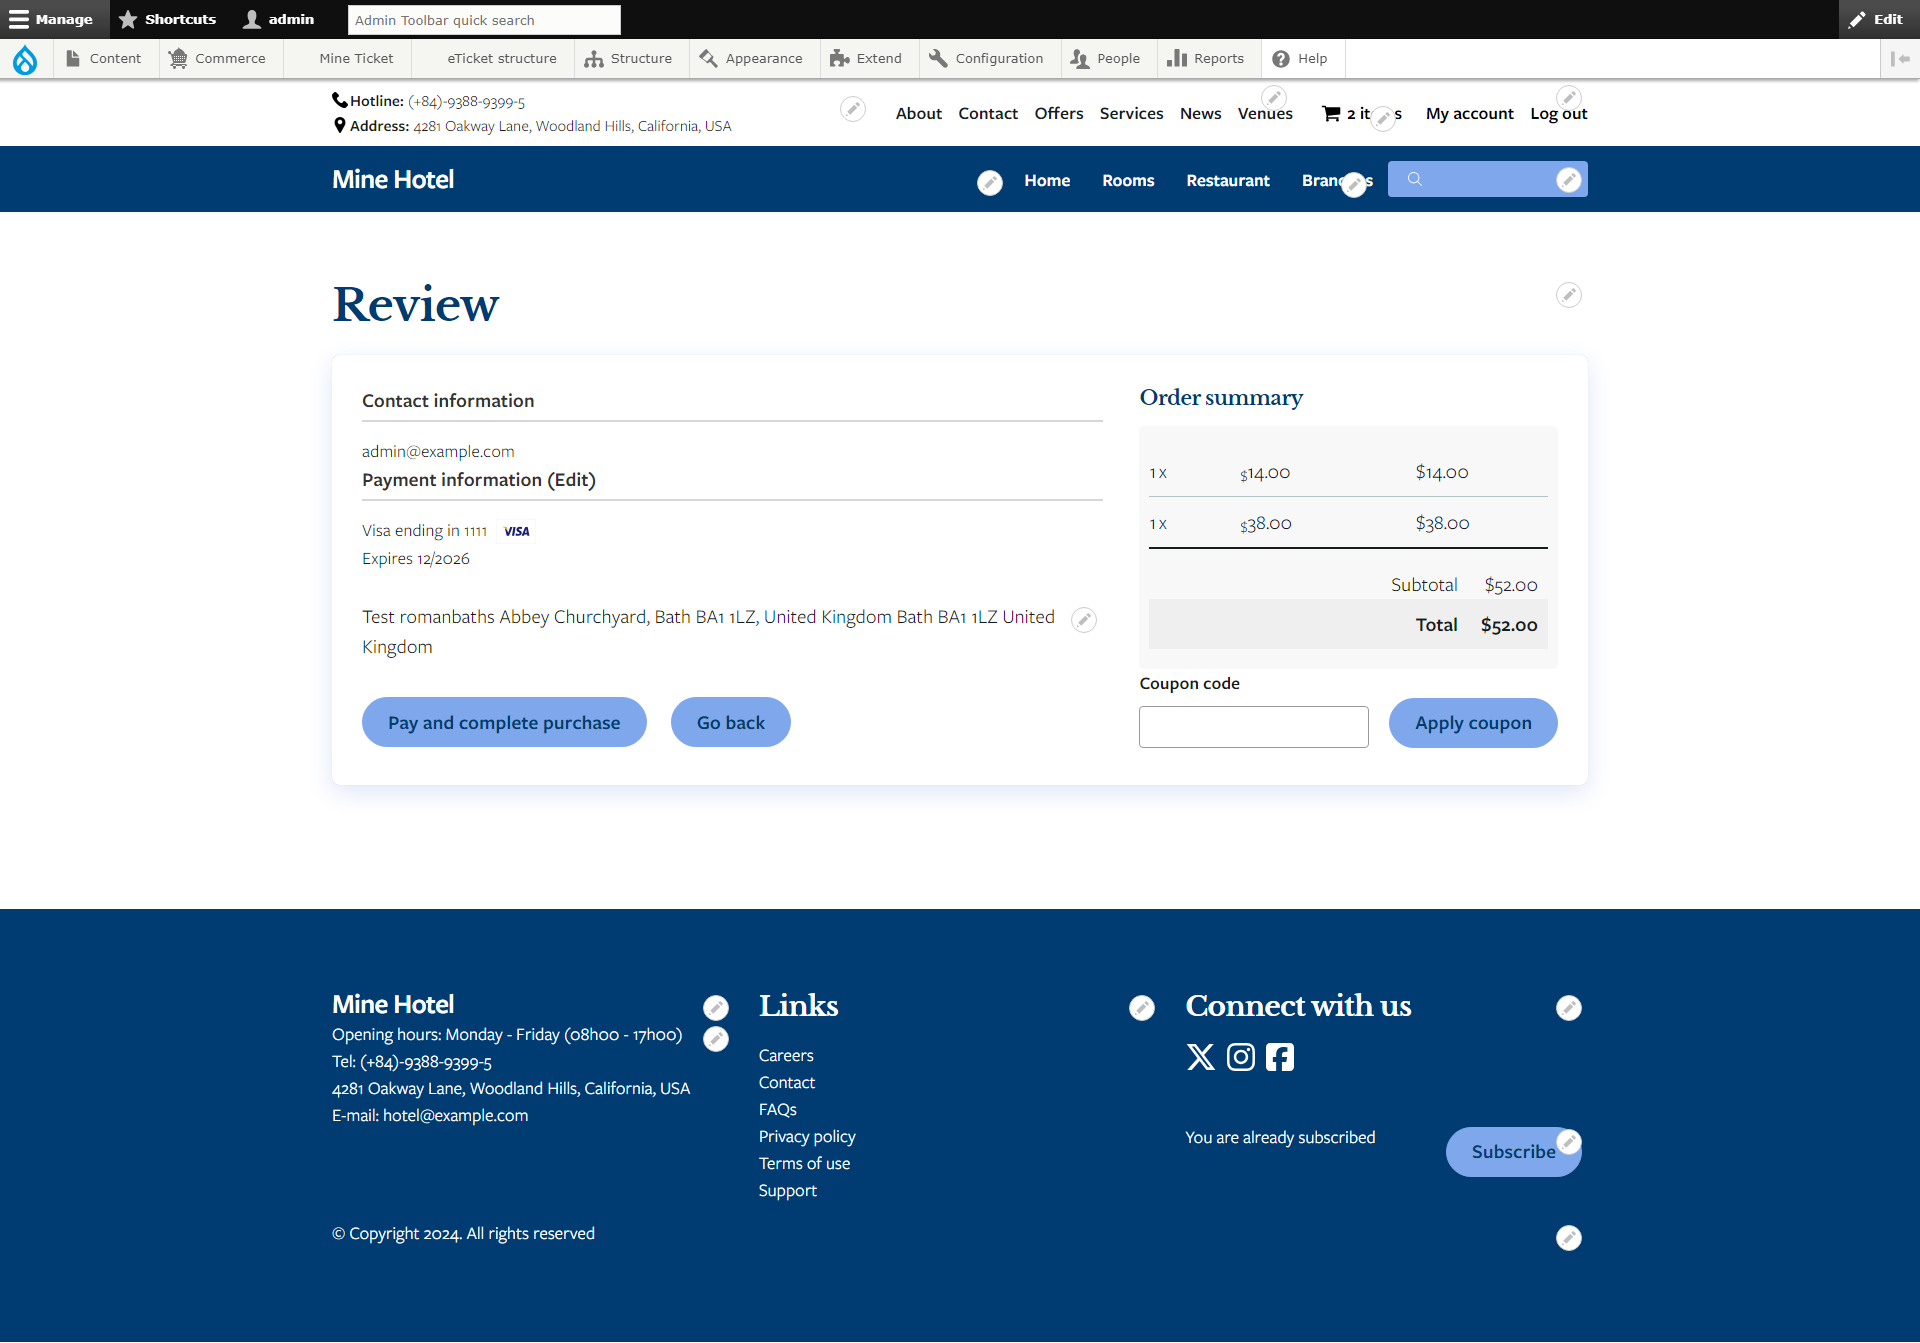Click the edit pencil icon next to shipping address
Screen dimensions: 1920x1343
point(1085,618)
